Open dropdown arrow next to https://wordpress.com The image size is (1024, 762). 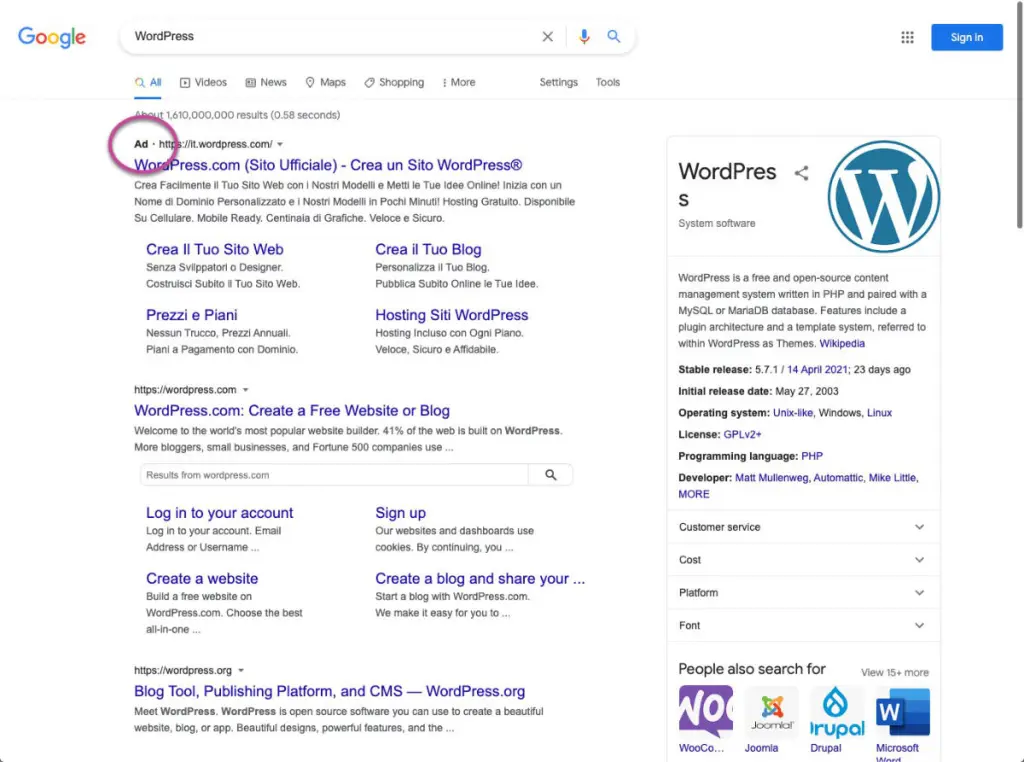point(246,390)
